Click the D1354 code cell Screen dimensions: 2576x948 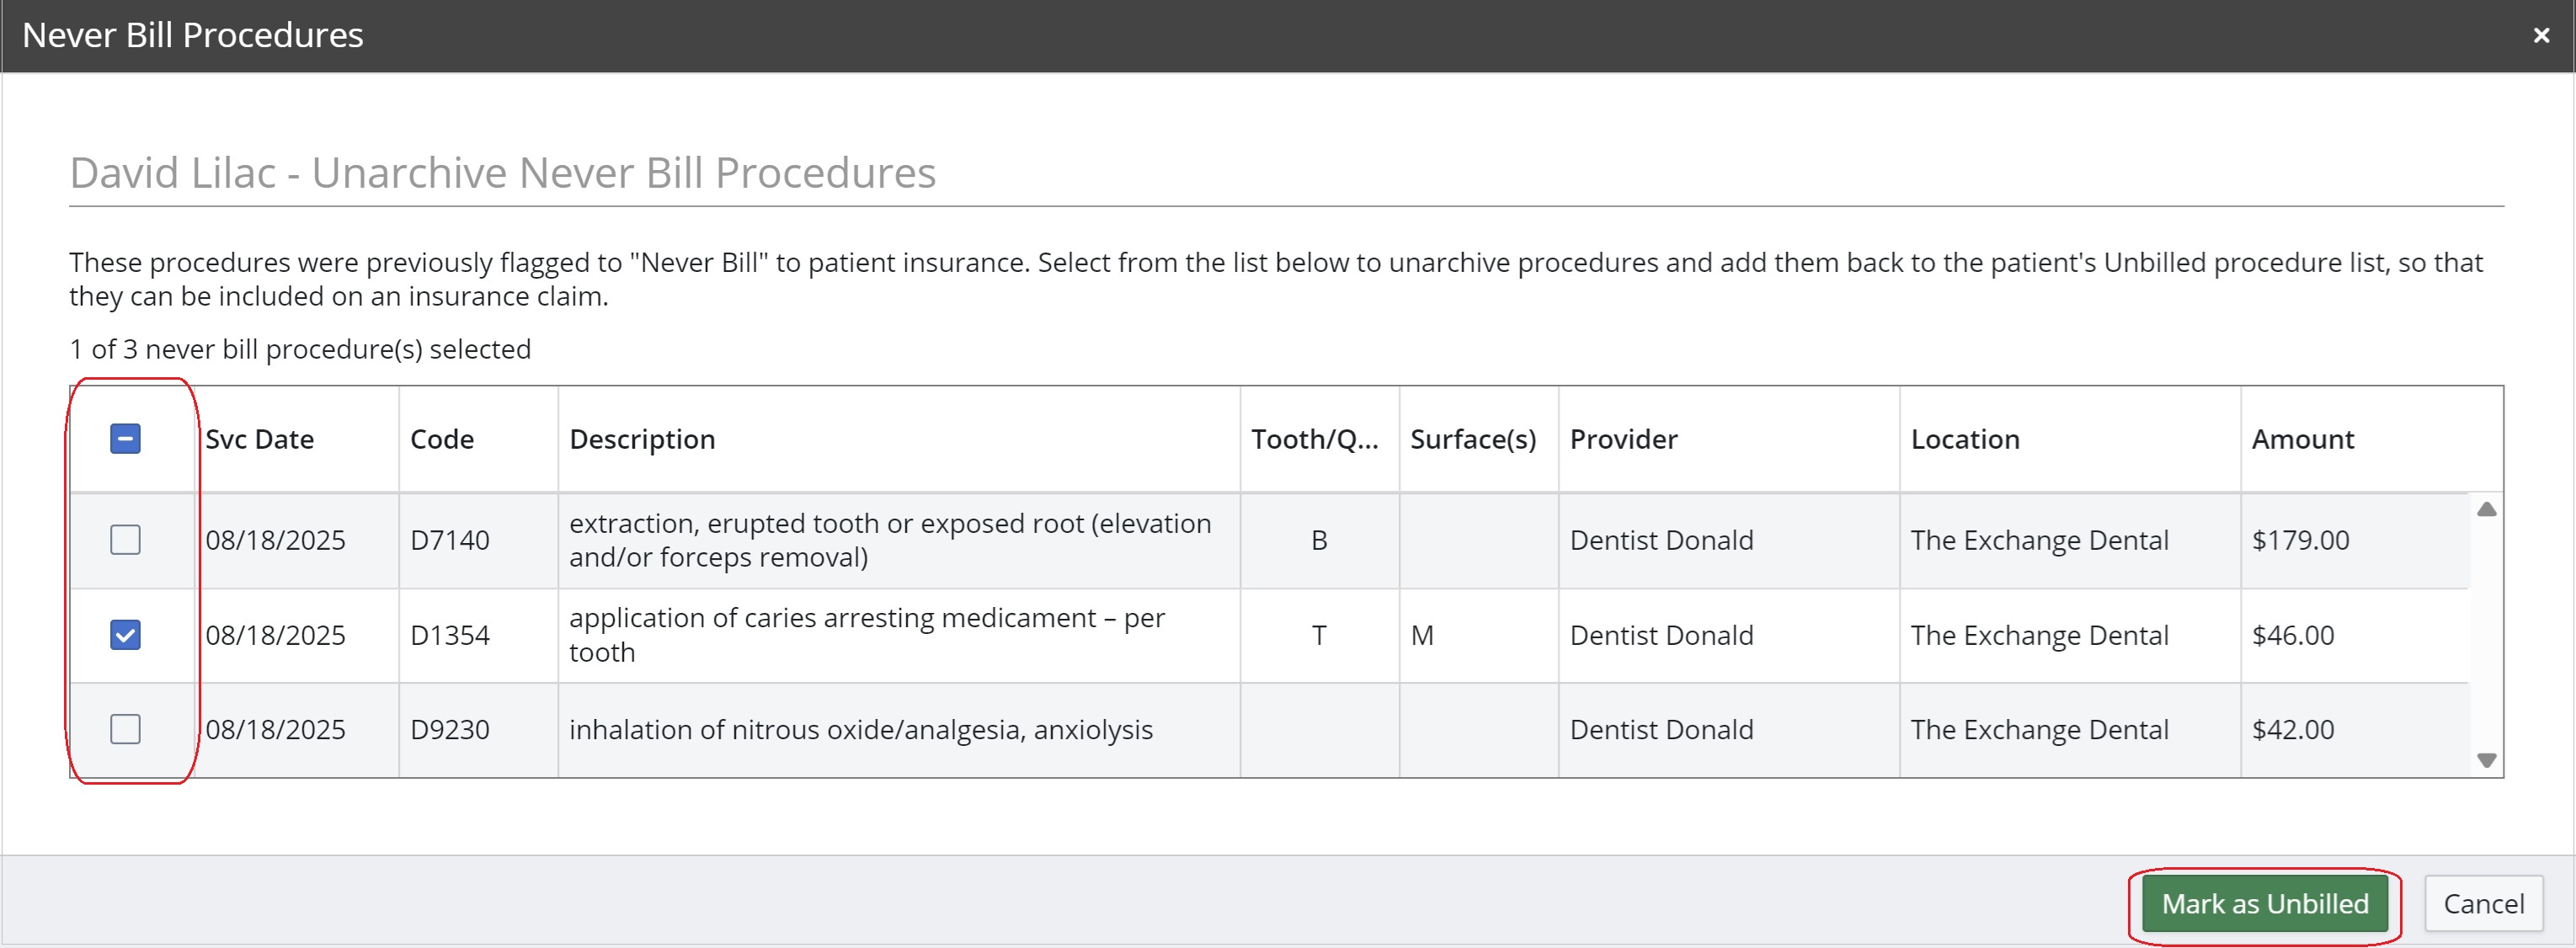coord(450,636)
